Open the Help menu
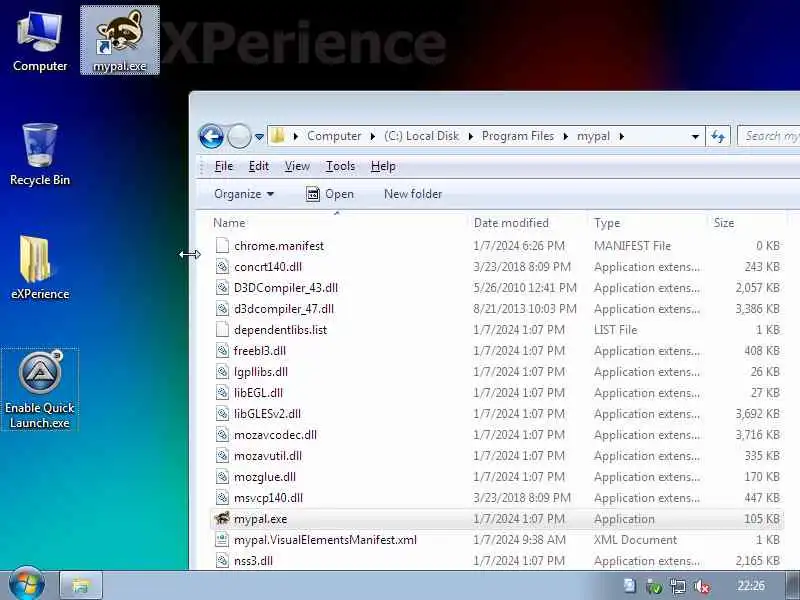The image size is (800, 600). [x=383, y=166]
